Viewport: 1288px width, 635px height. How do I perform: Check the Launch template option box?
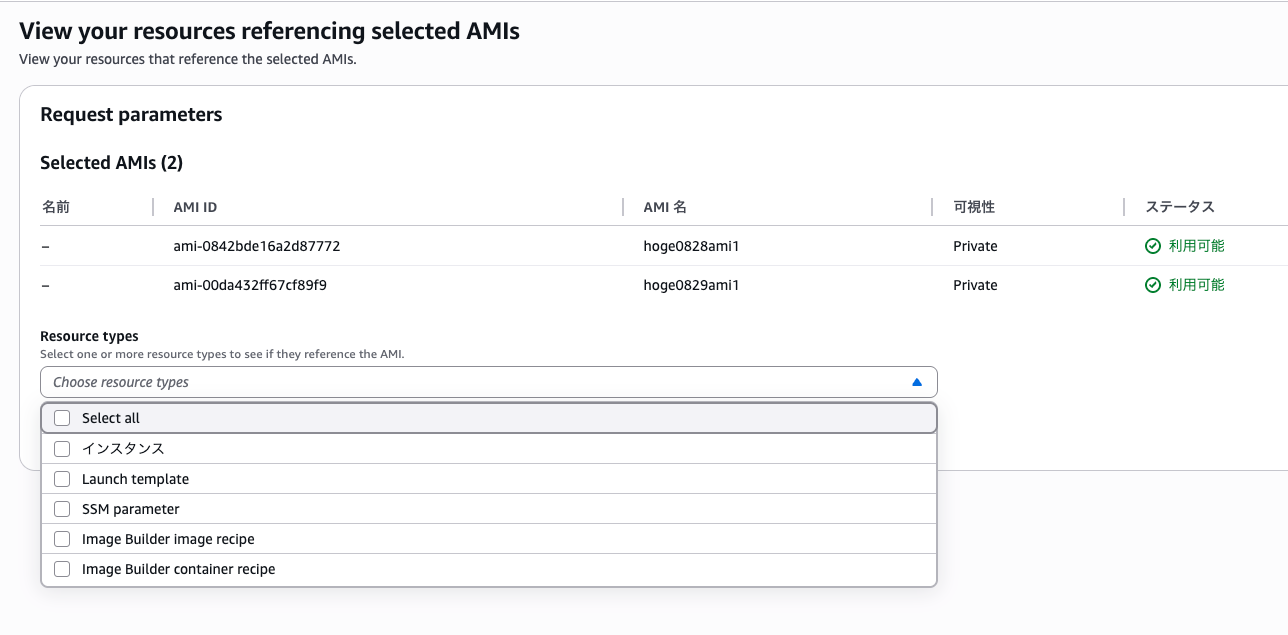coord(62,479)
